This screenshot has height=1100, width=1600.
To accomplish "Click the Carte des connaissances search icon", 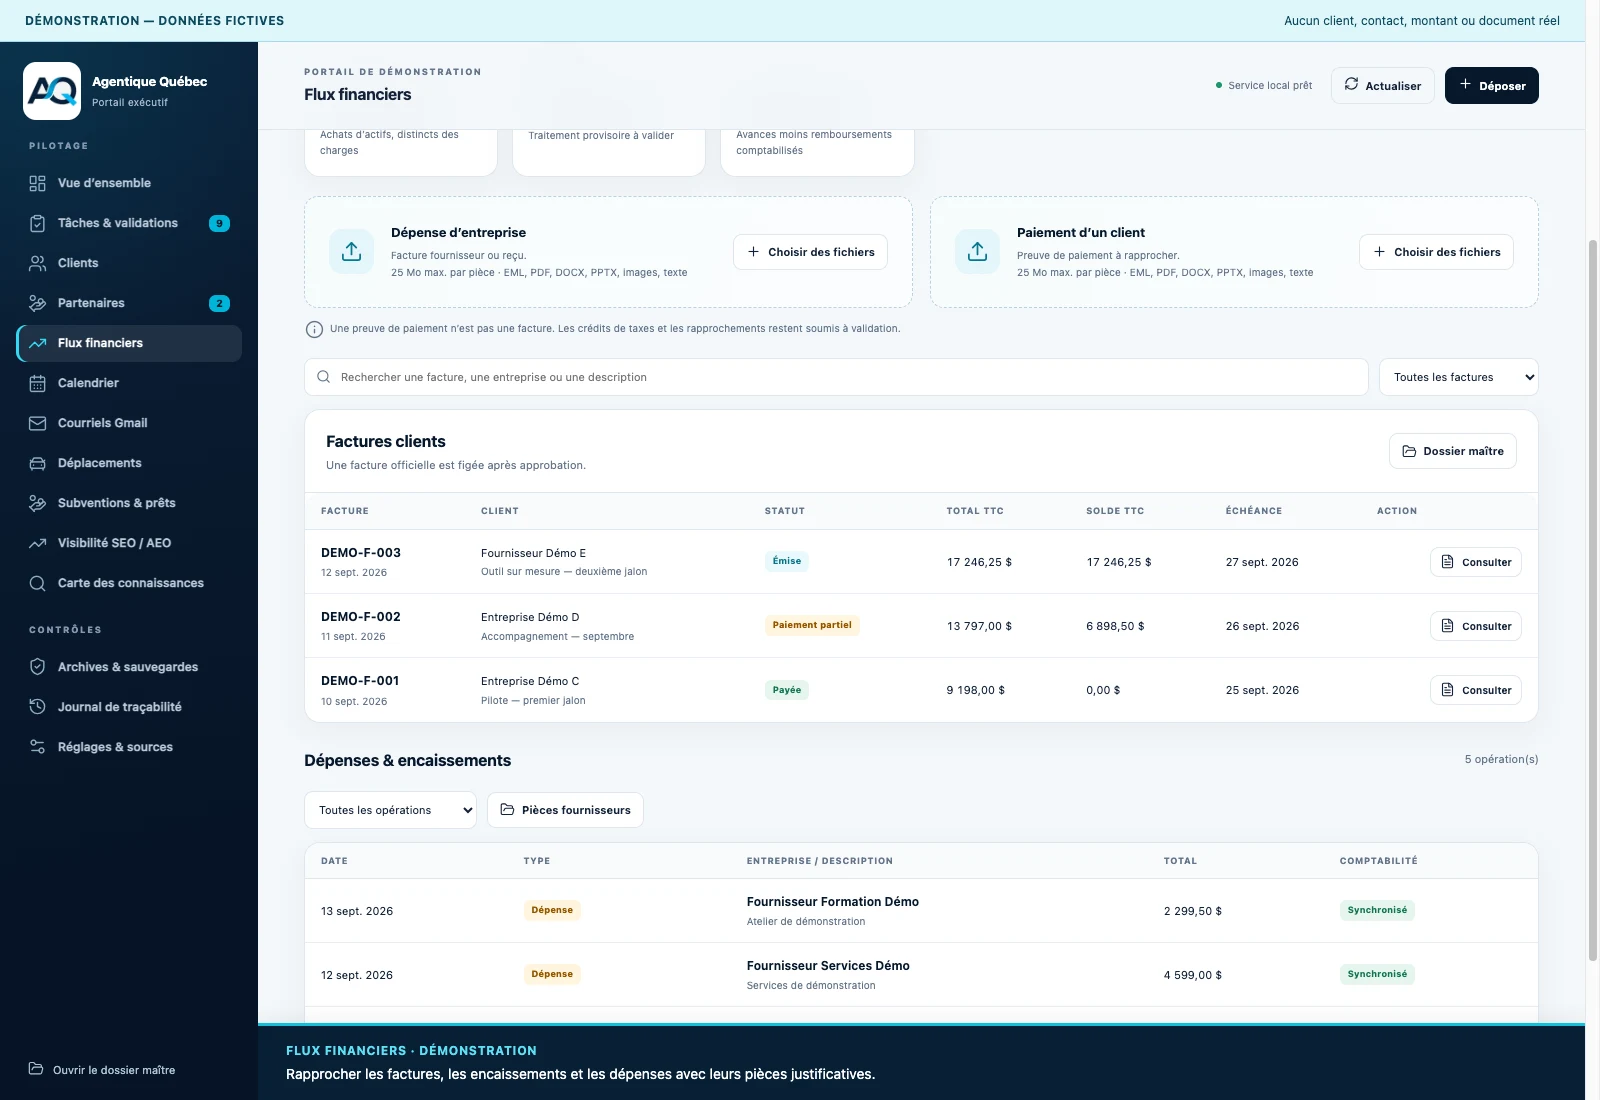I will 37,583.
